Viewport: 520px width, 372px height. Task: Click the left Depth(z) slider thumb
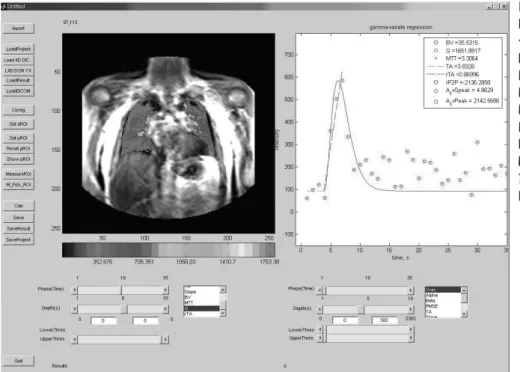click(124, 309)
